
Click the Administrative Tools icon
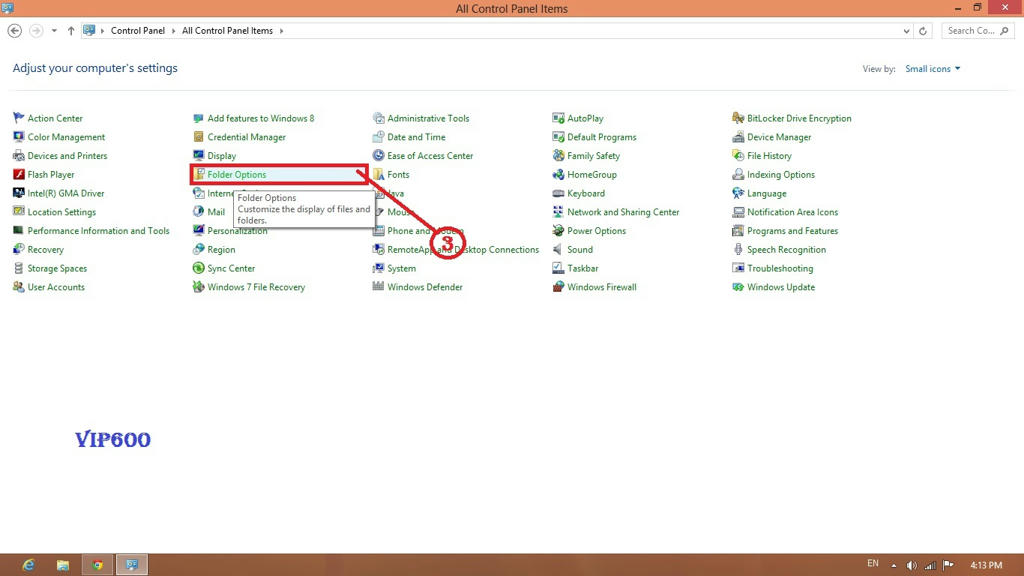378,118
